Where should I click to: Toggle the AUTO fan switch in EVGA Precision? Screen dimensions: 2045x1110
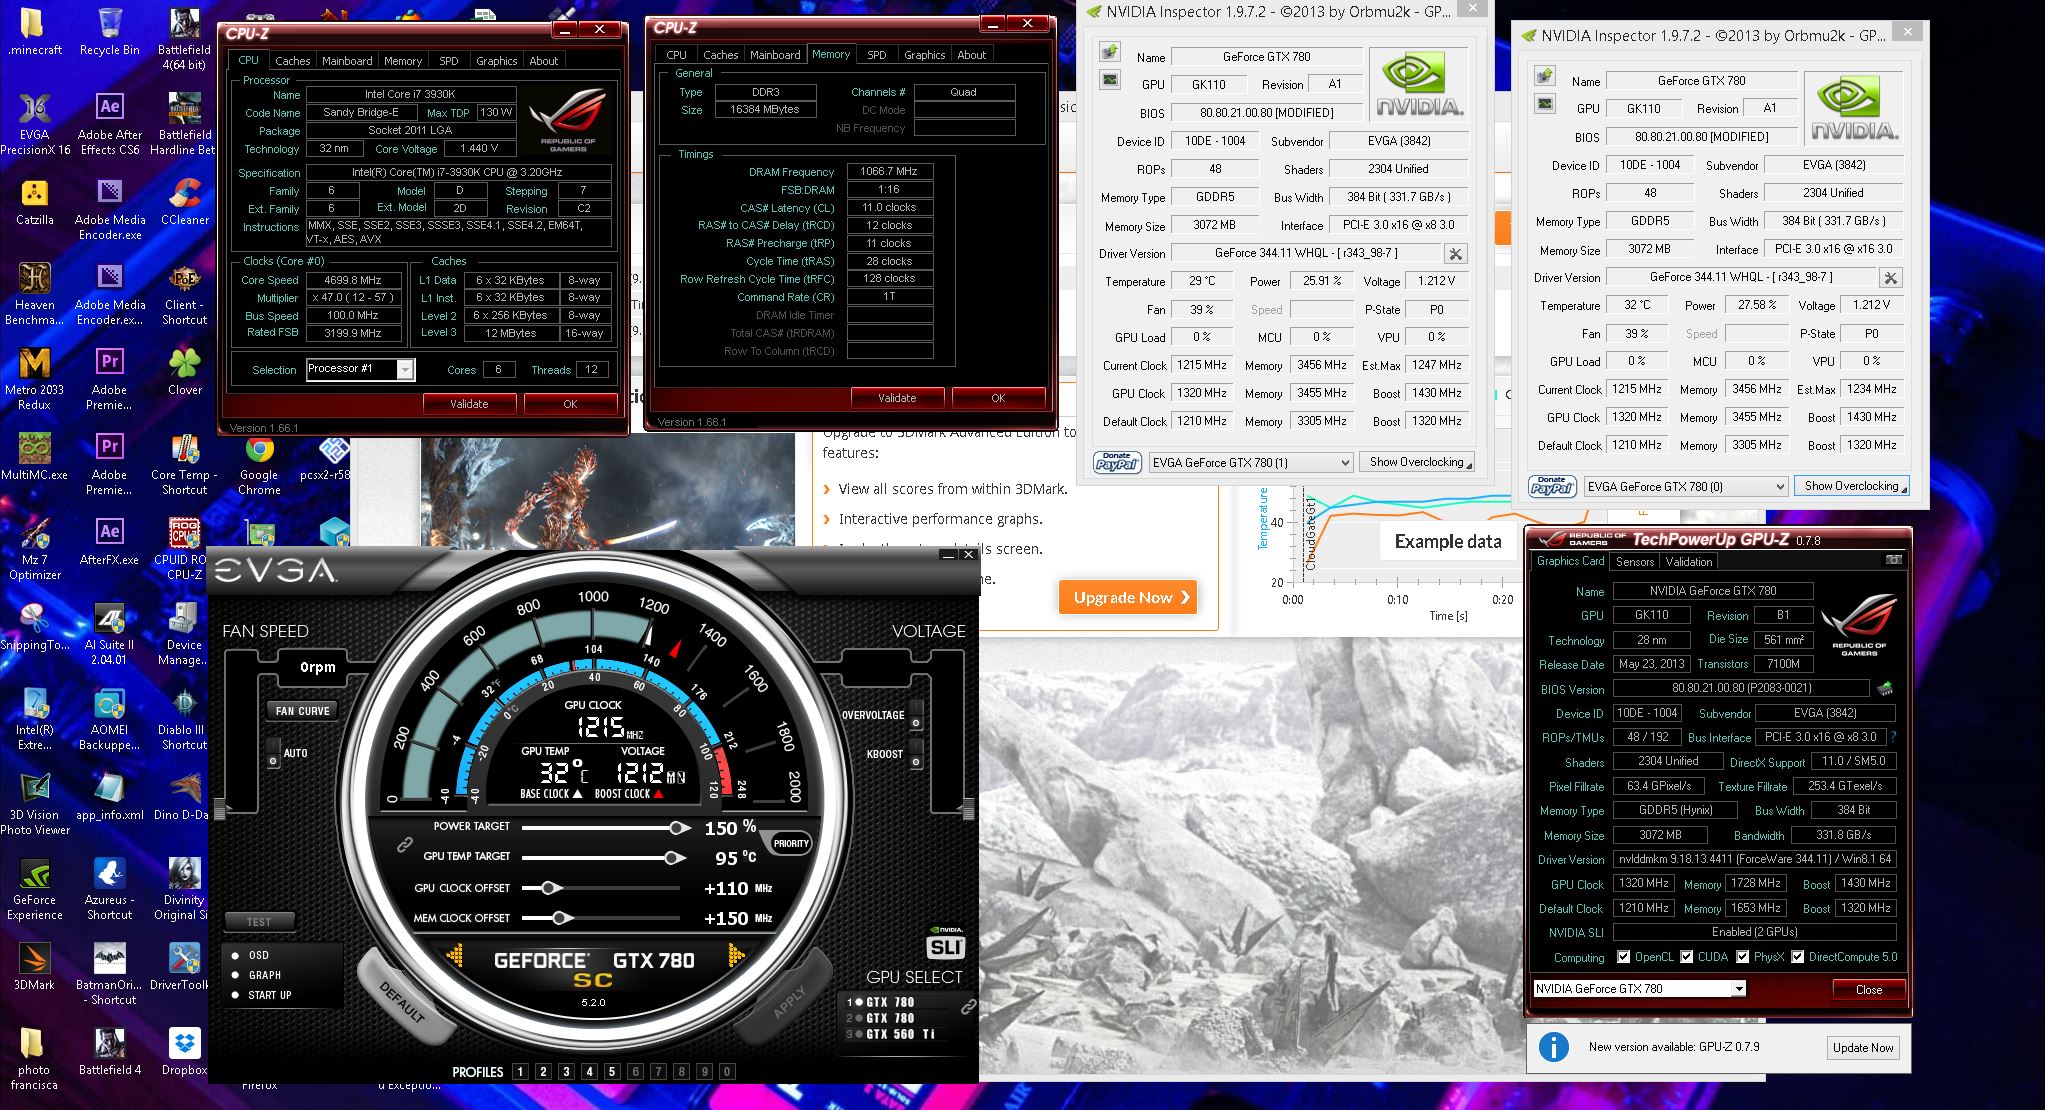tap(274, 753)
